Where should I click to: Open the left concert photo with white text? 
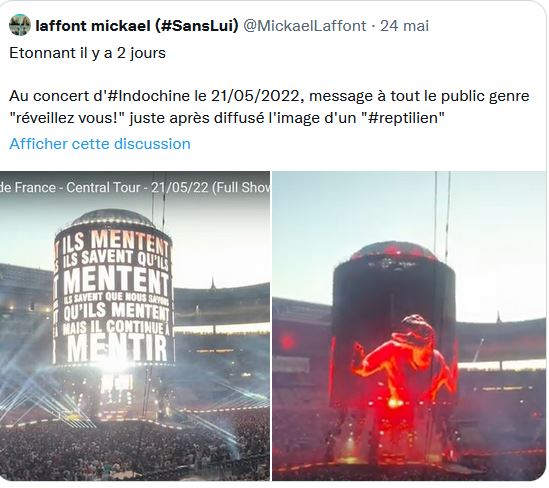[135, 326]
